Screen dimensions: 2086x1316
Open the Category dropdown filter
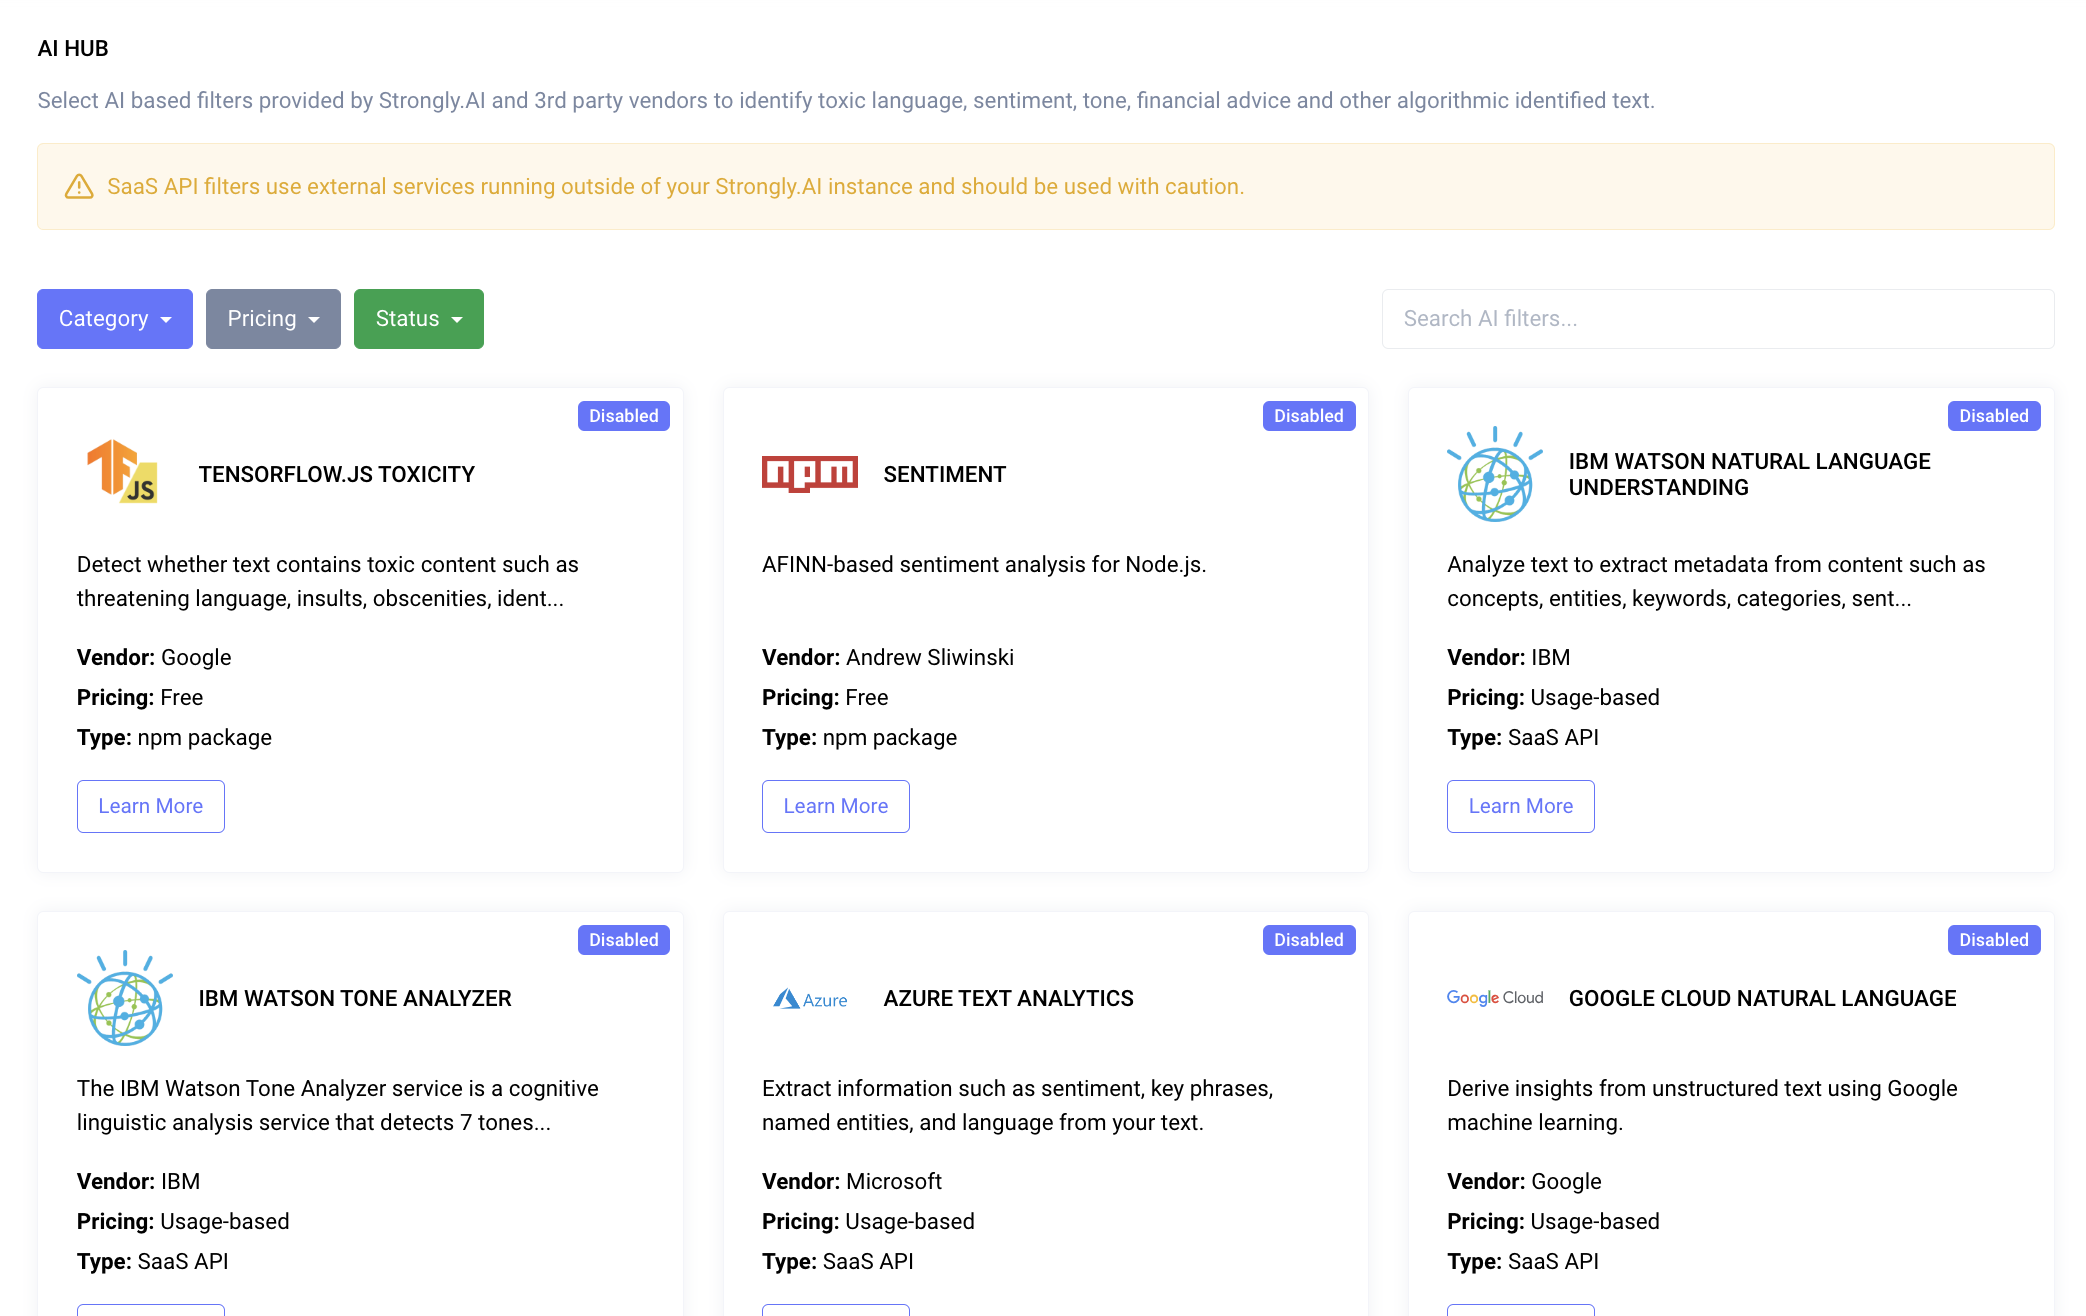pos(115,319)
